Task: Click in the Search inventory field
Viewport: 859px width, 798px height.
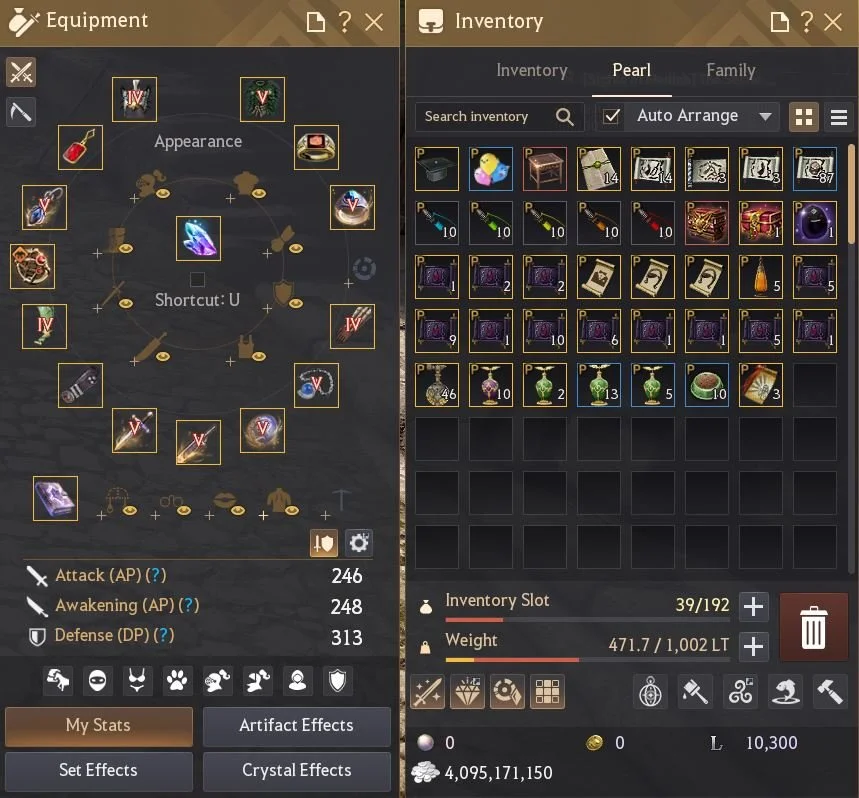Action: (x=486, y=117)
